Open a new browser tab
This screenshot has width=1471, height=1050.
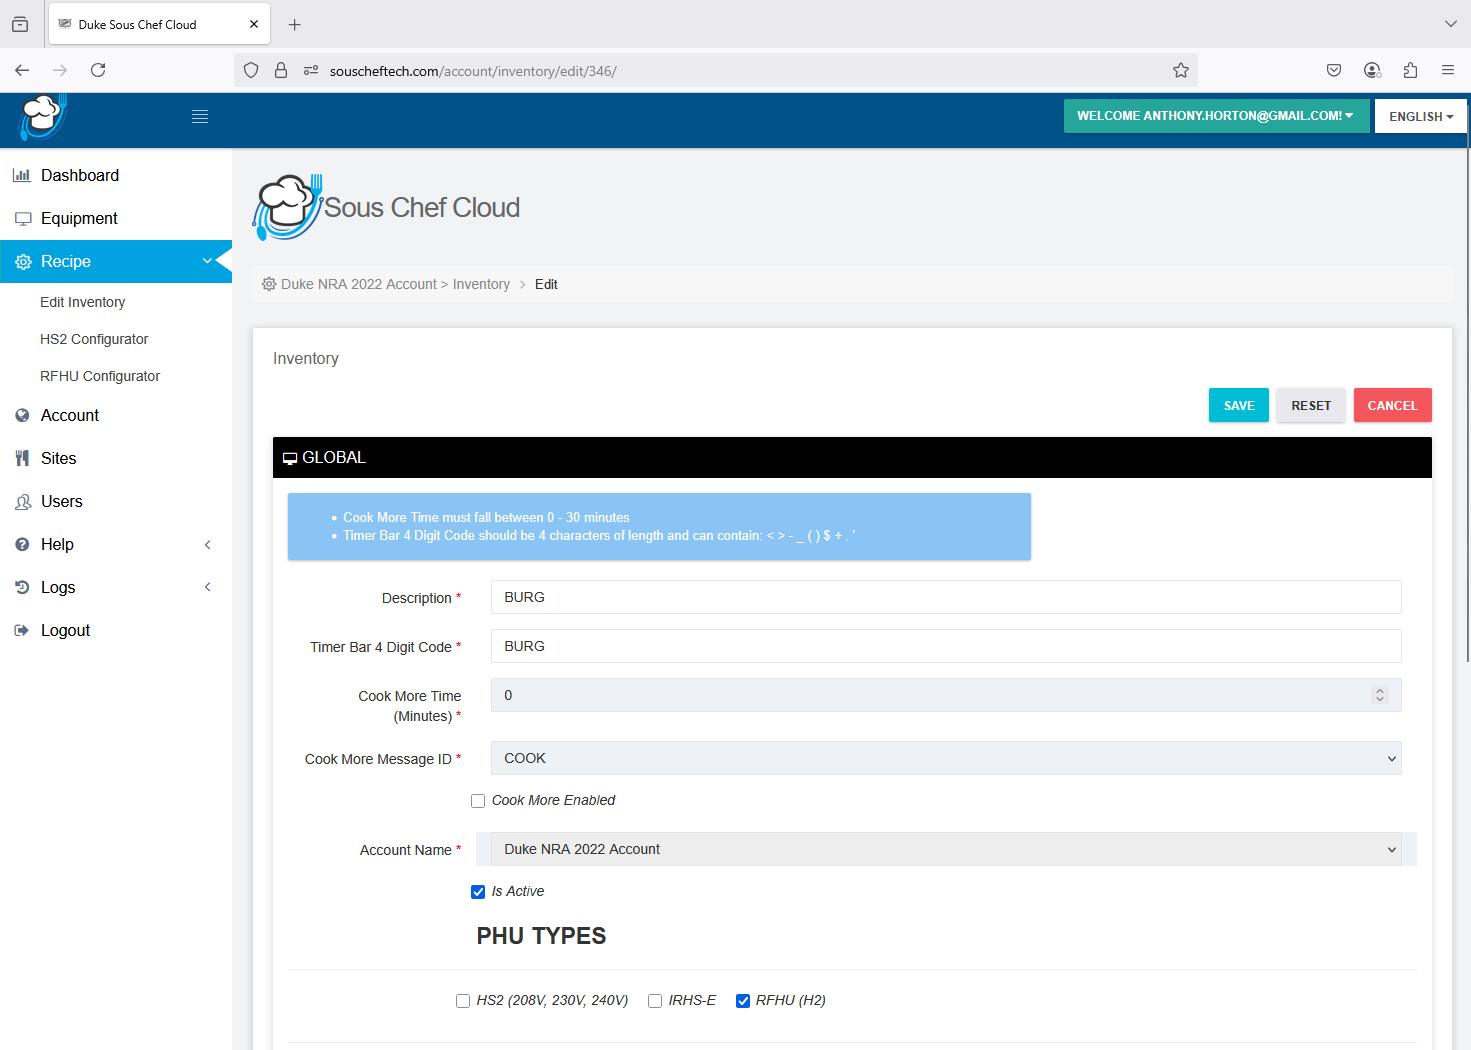pyautogui.click(x=294, y=24)
